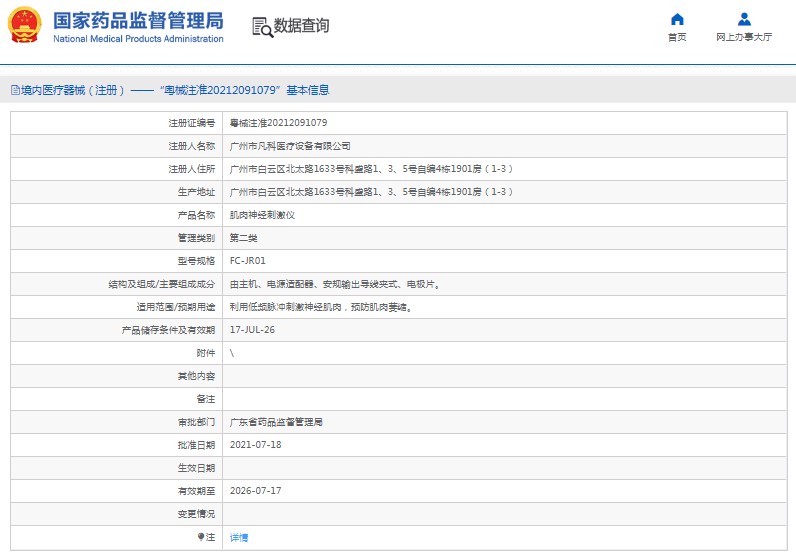Click the 批准日期 row label
Screen dimensions: 796x556
pos(196,445)
